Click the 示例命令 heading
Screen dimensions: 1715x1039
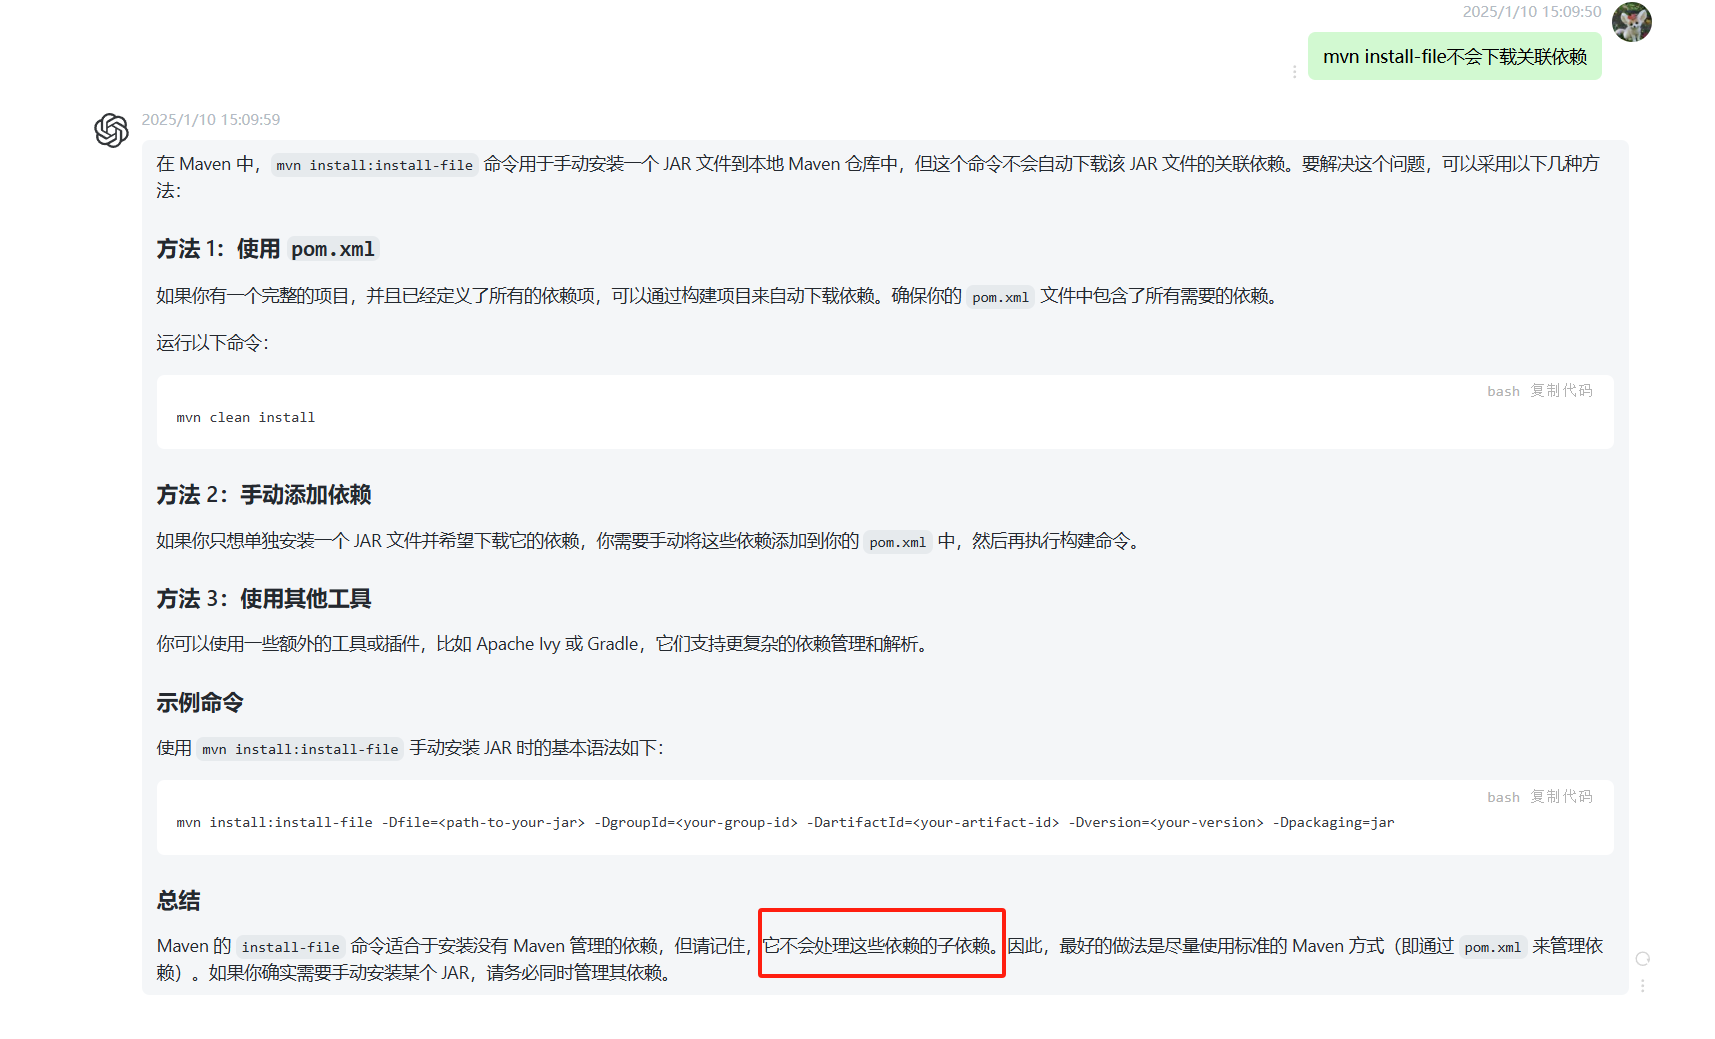[200, 703]
